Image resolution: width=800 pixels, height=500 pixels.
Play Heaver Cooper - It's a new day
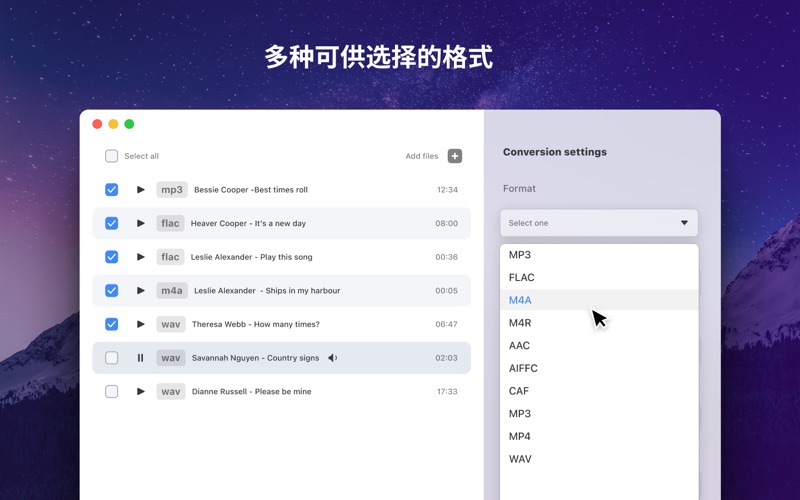tap(141, 223)
